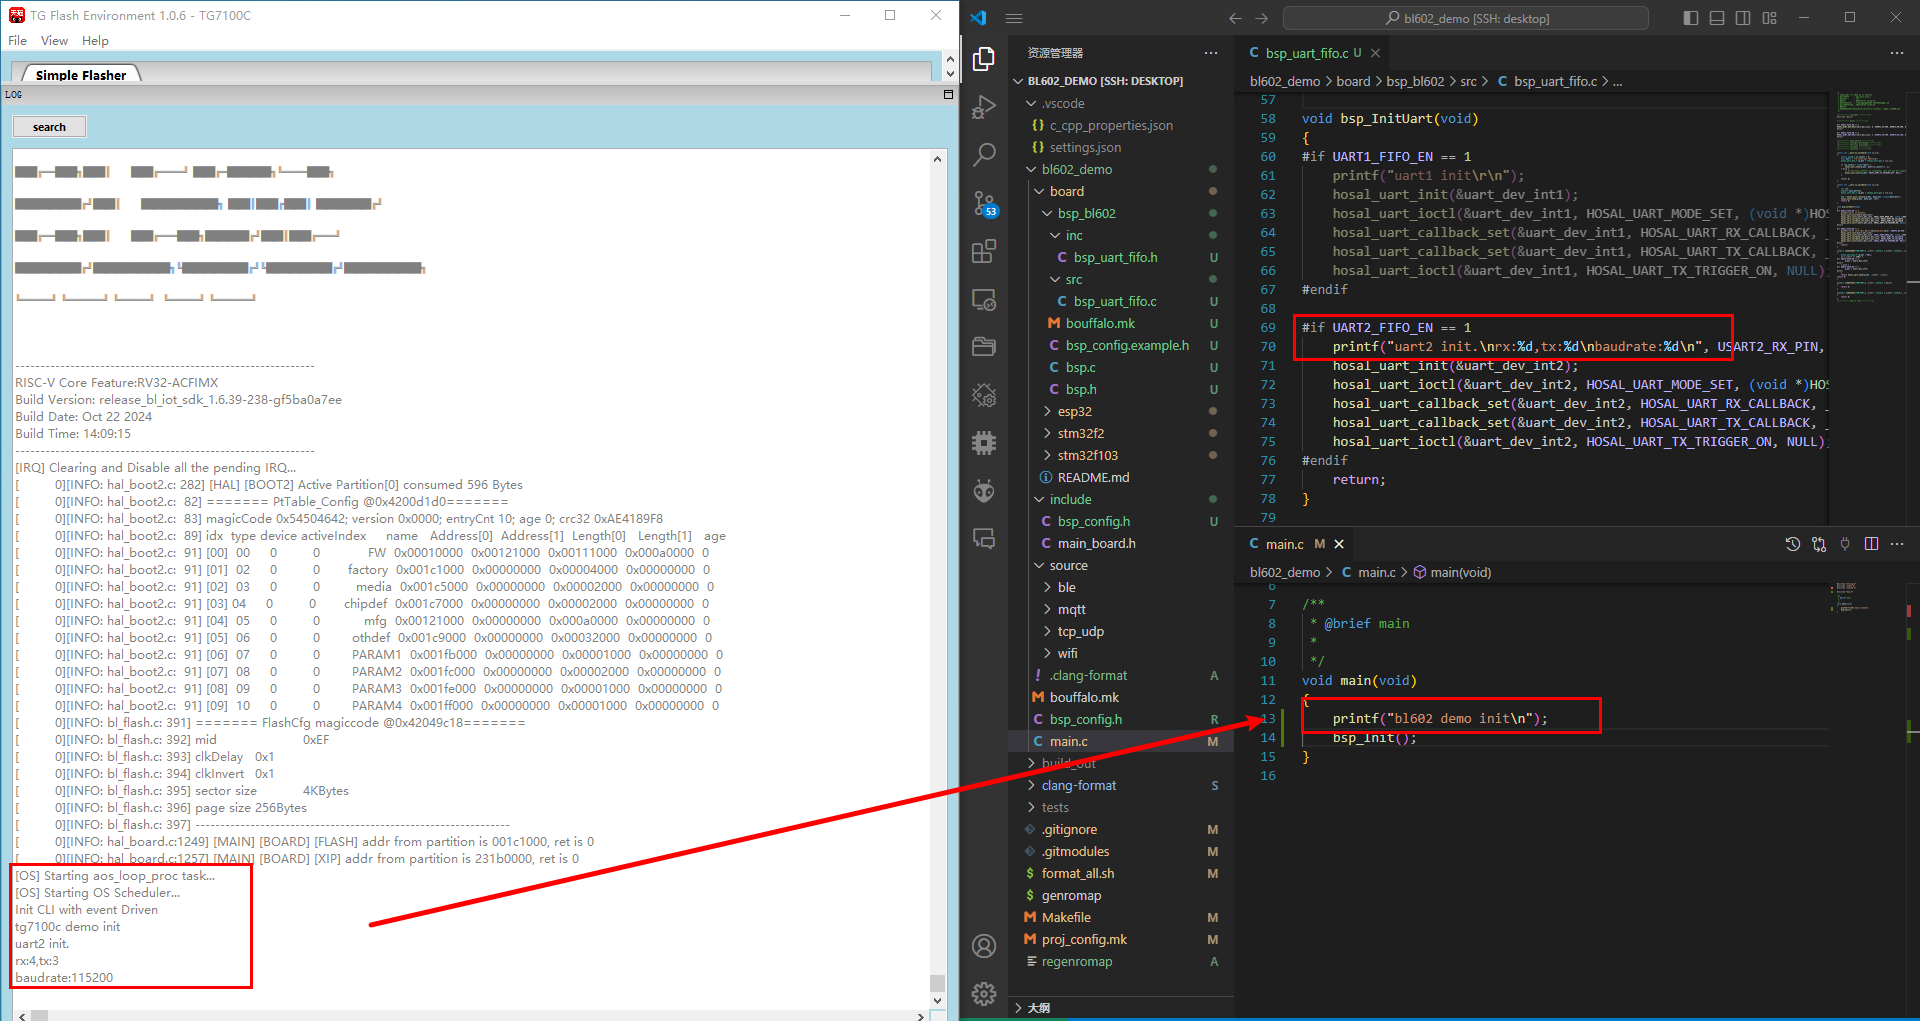Open the folder-shaped project manager icon
The image size is (1920, 1021).
click(x=984, y=347)
